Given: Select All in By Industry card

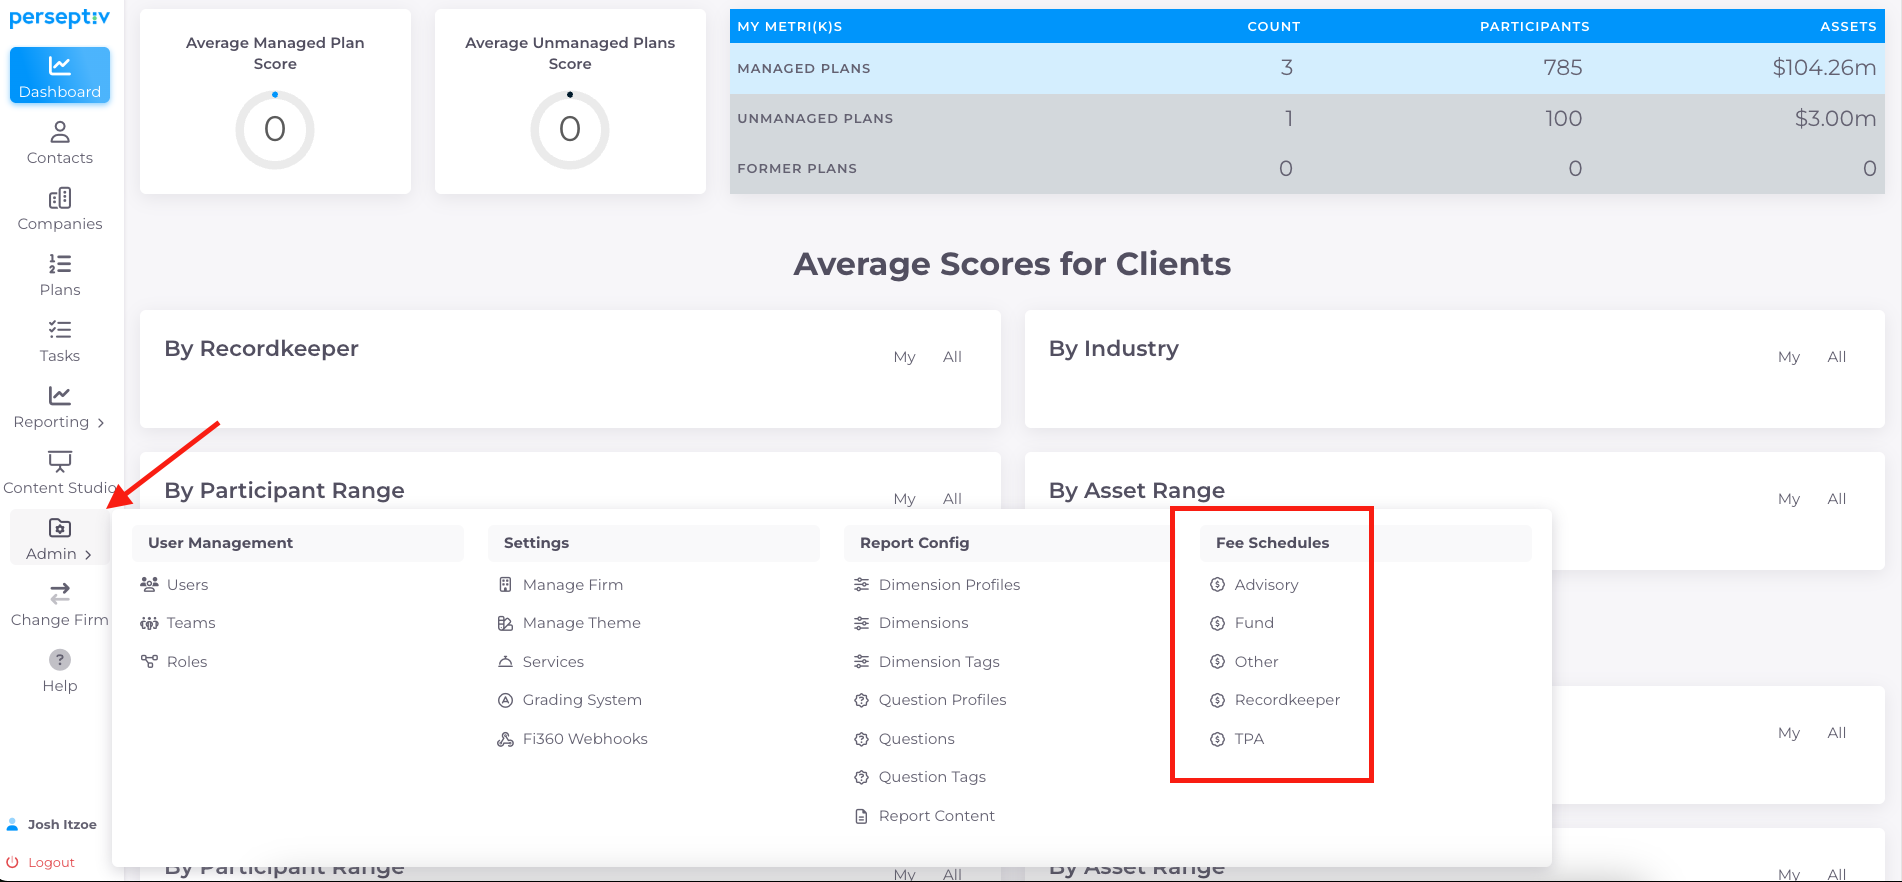Looking at the screenshot, I should (1837, 357).
